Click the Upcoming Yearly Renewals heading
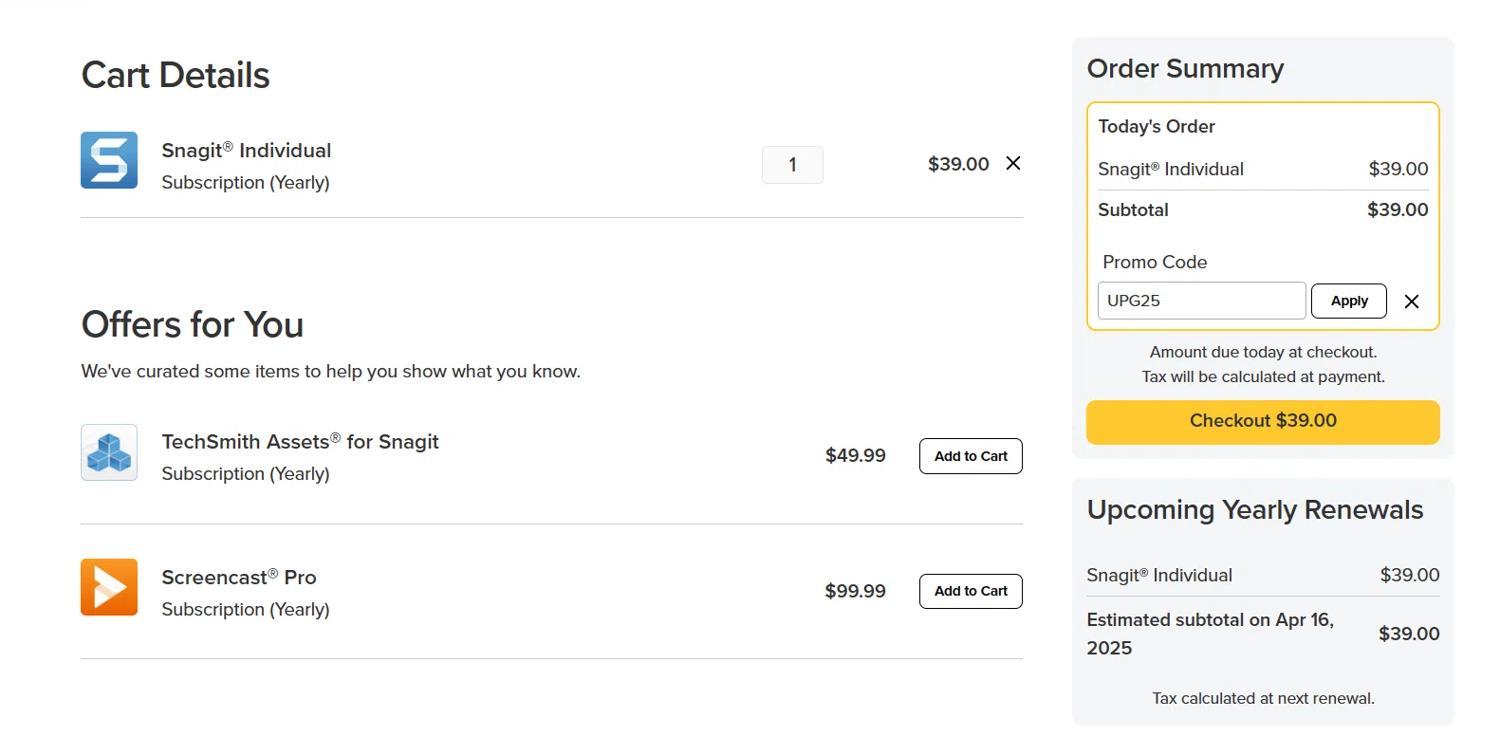The height and width of the screenshot is (734, 1500). pyautogui.click(x=1255, y=509)
